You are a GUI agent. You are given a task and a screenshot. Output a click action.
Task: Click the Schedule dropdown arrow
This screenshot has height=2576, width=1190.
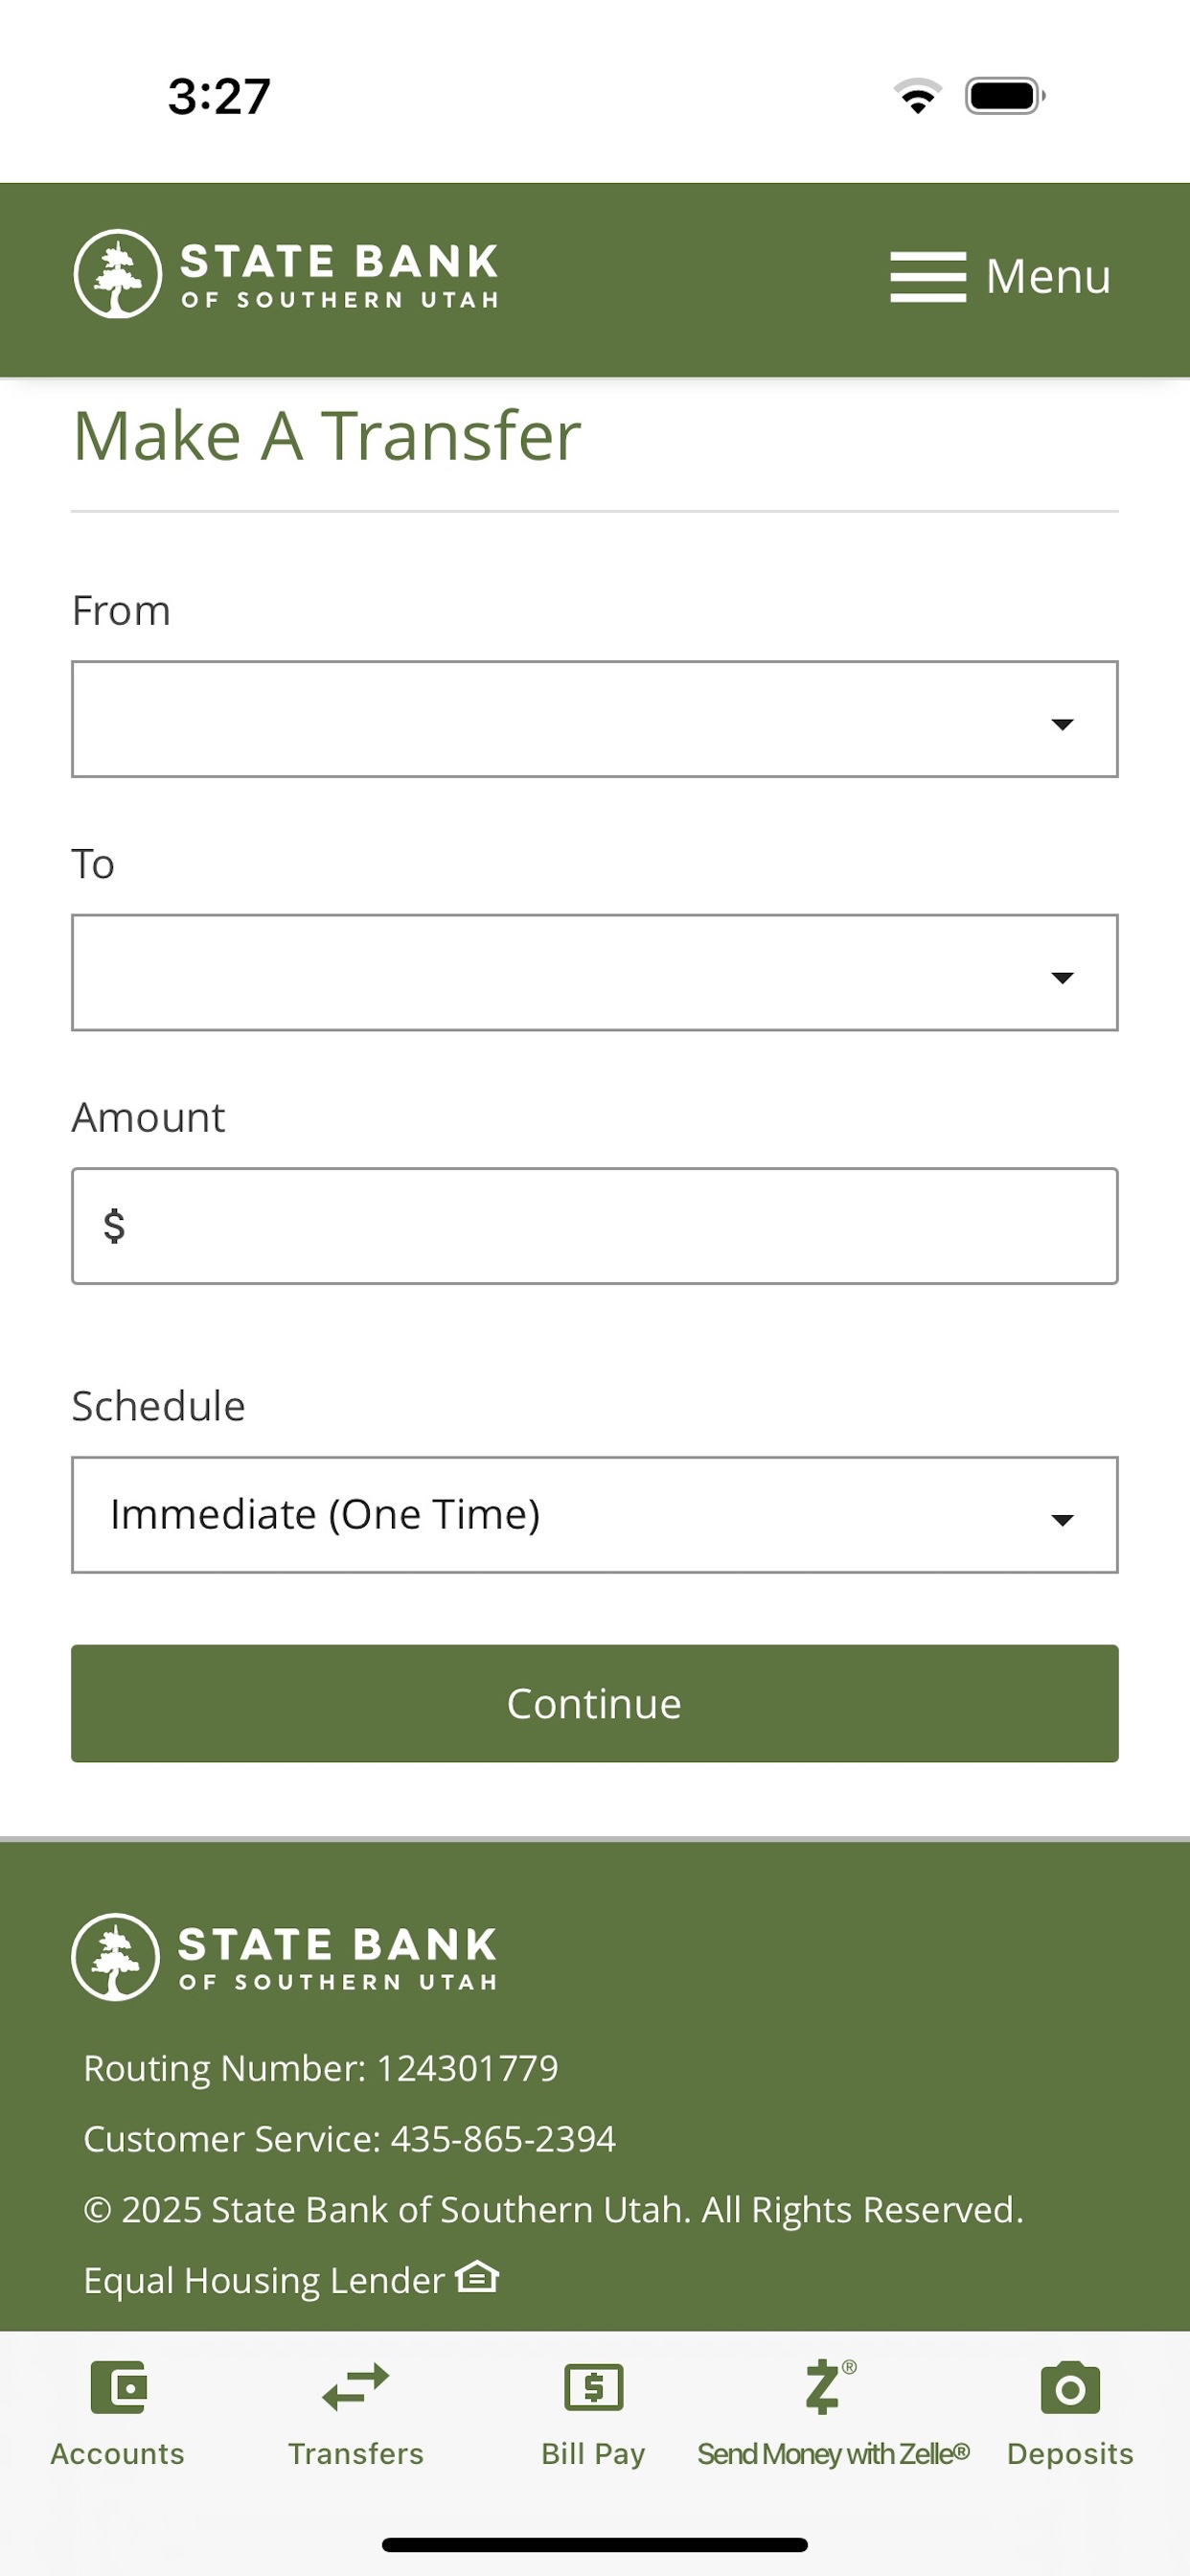1062,1520
